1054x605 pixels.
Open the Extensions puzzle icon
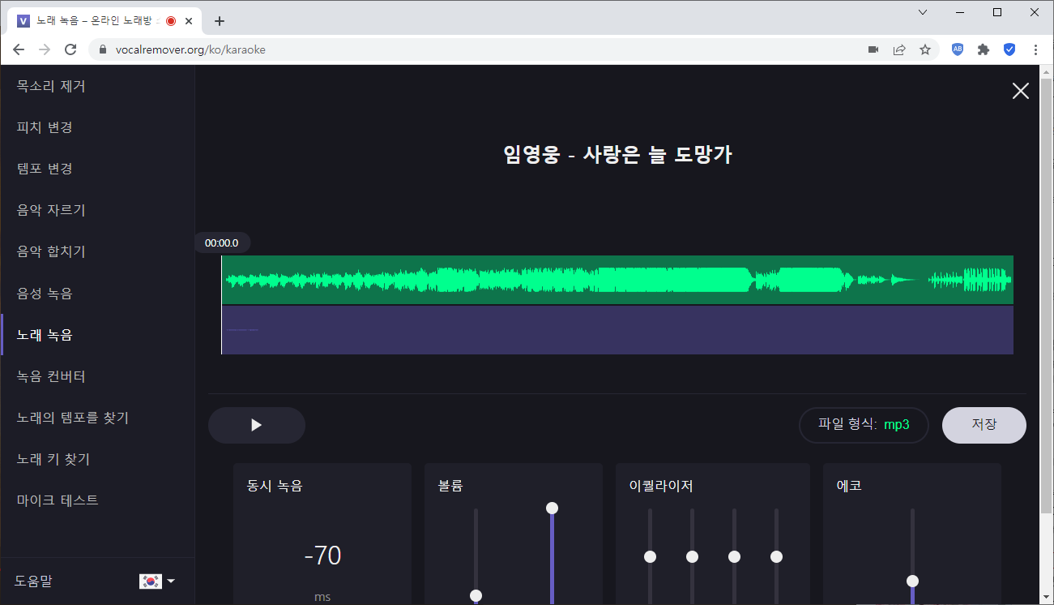pyautogui.click(x=983, y=49)
